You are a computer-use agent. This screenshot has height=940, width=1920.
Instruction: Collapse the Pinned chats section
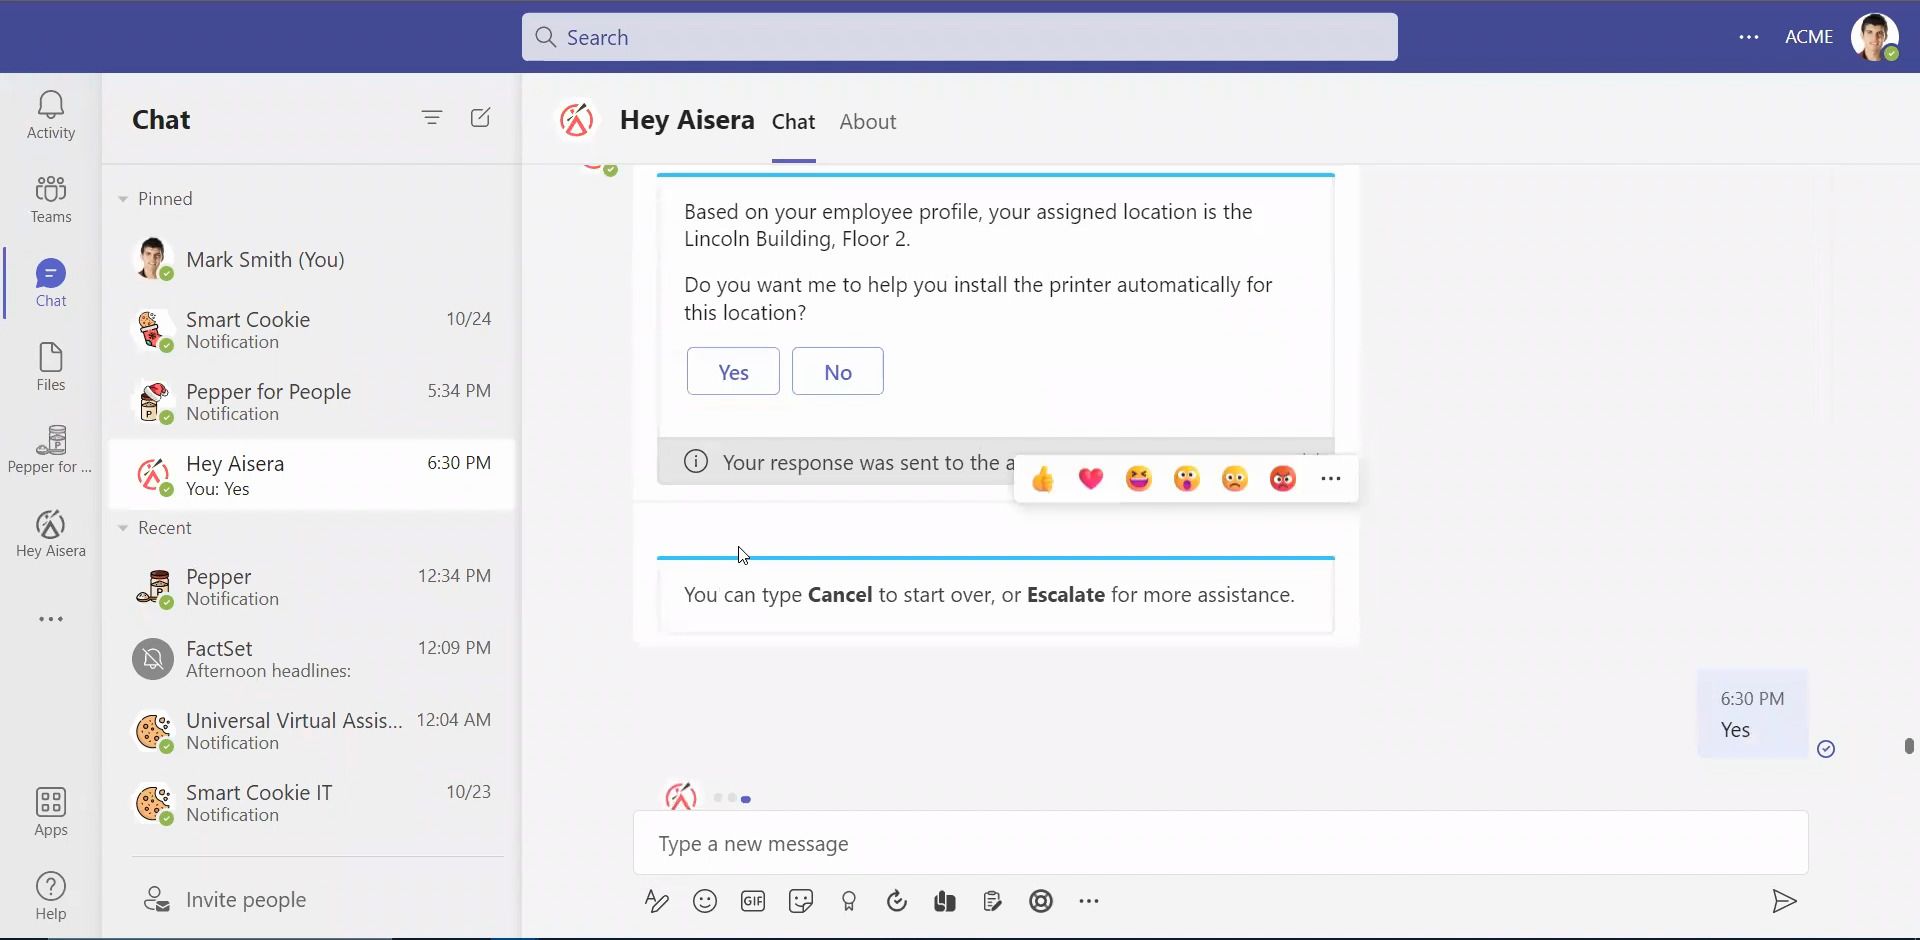tap(123, 199)
